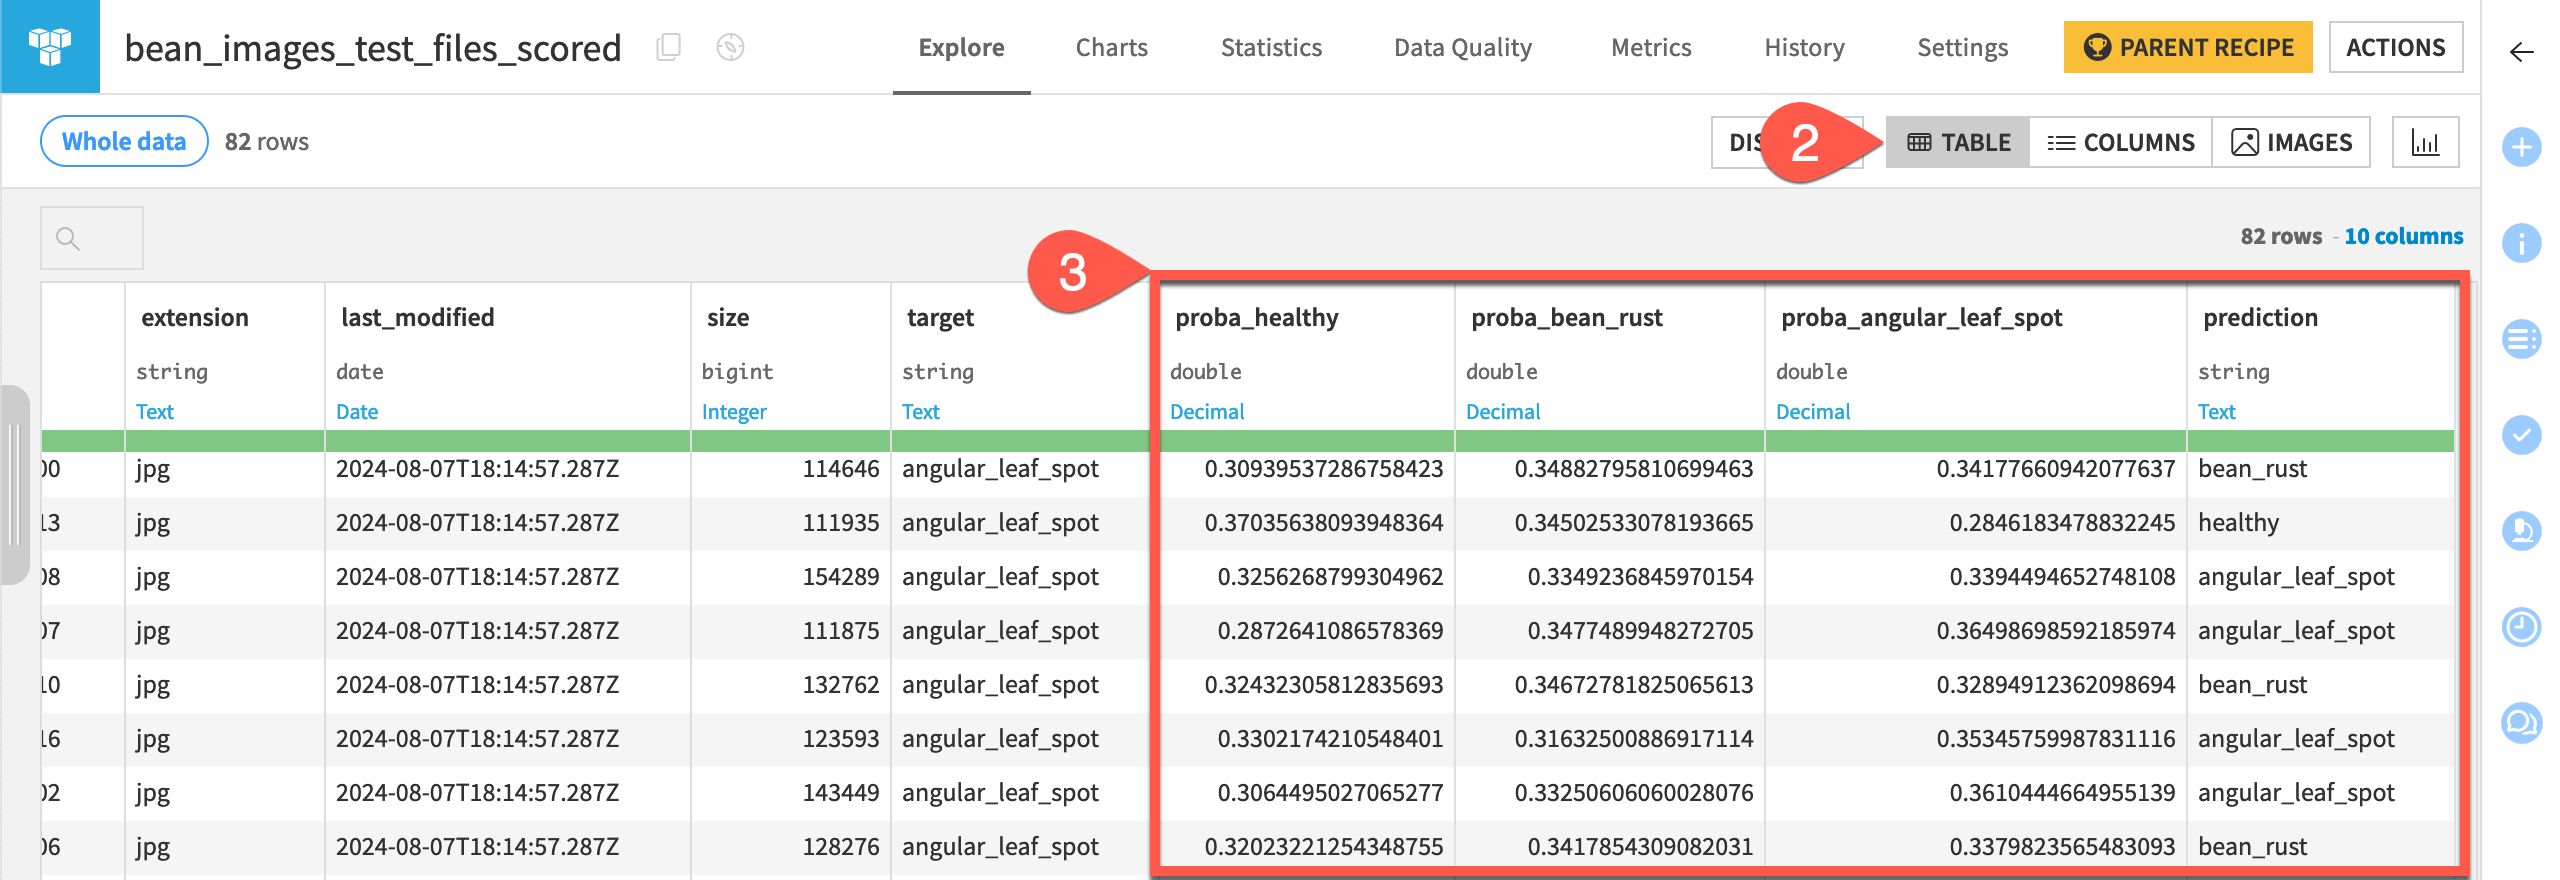This screenshot has width=2560, height=880.
Task: Open the compass icon next to dataset title
Action: [730, 47]
